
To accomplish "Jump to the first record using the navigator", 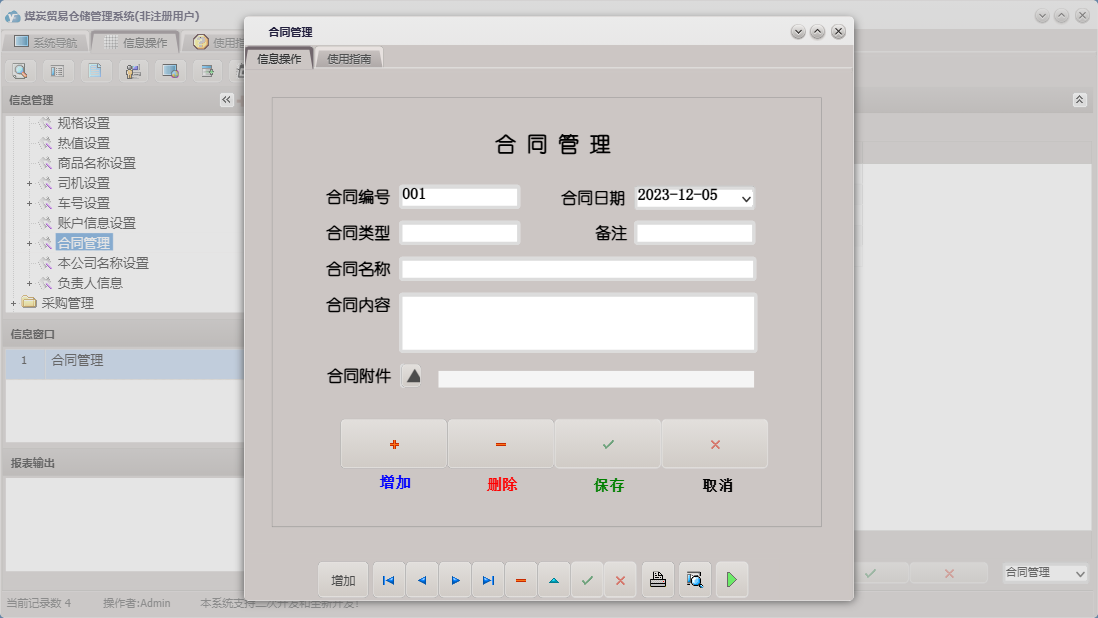I will pos(388,580).
